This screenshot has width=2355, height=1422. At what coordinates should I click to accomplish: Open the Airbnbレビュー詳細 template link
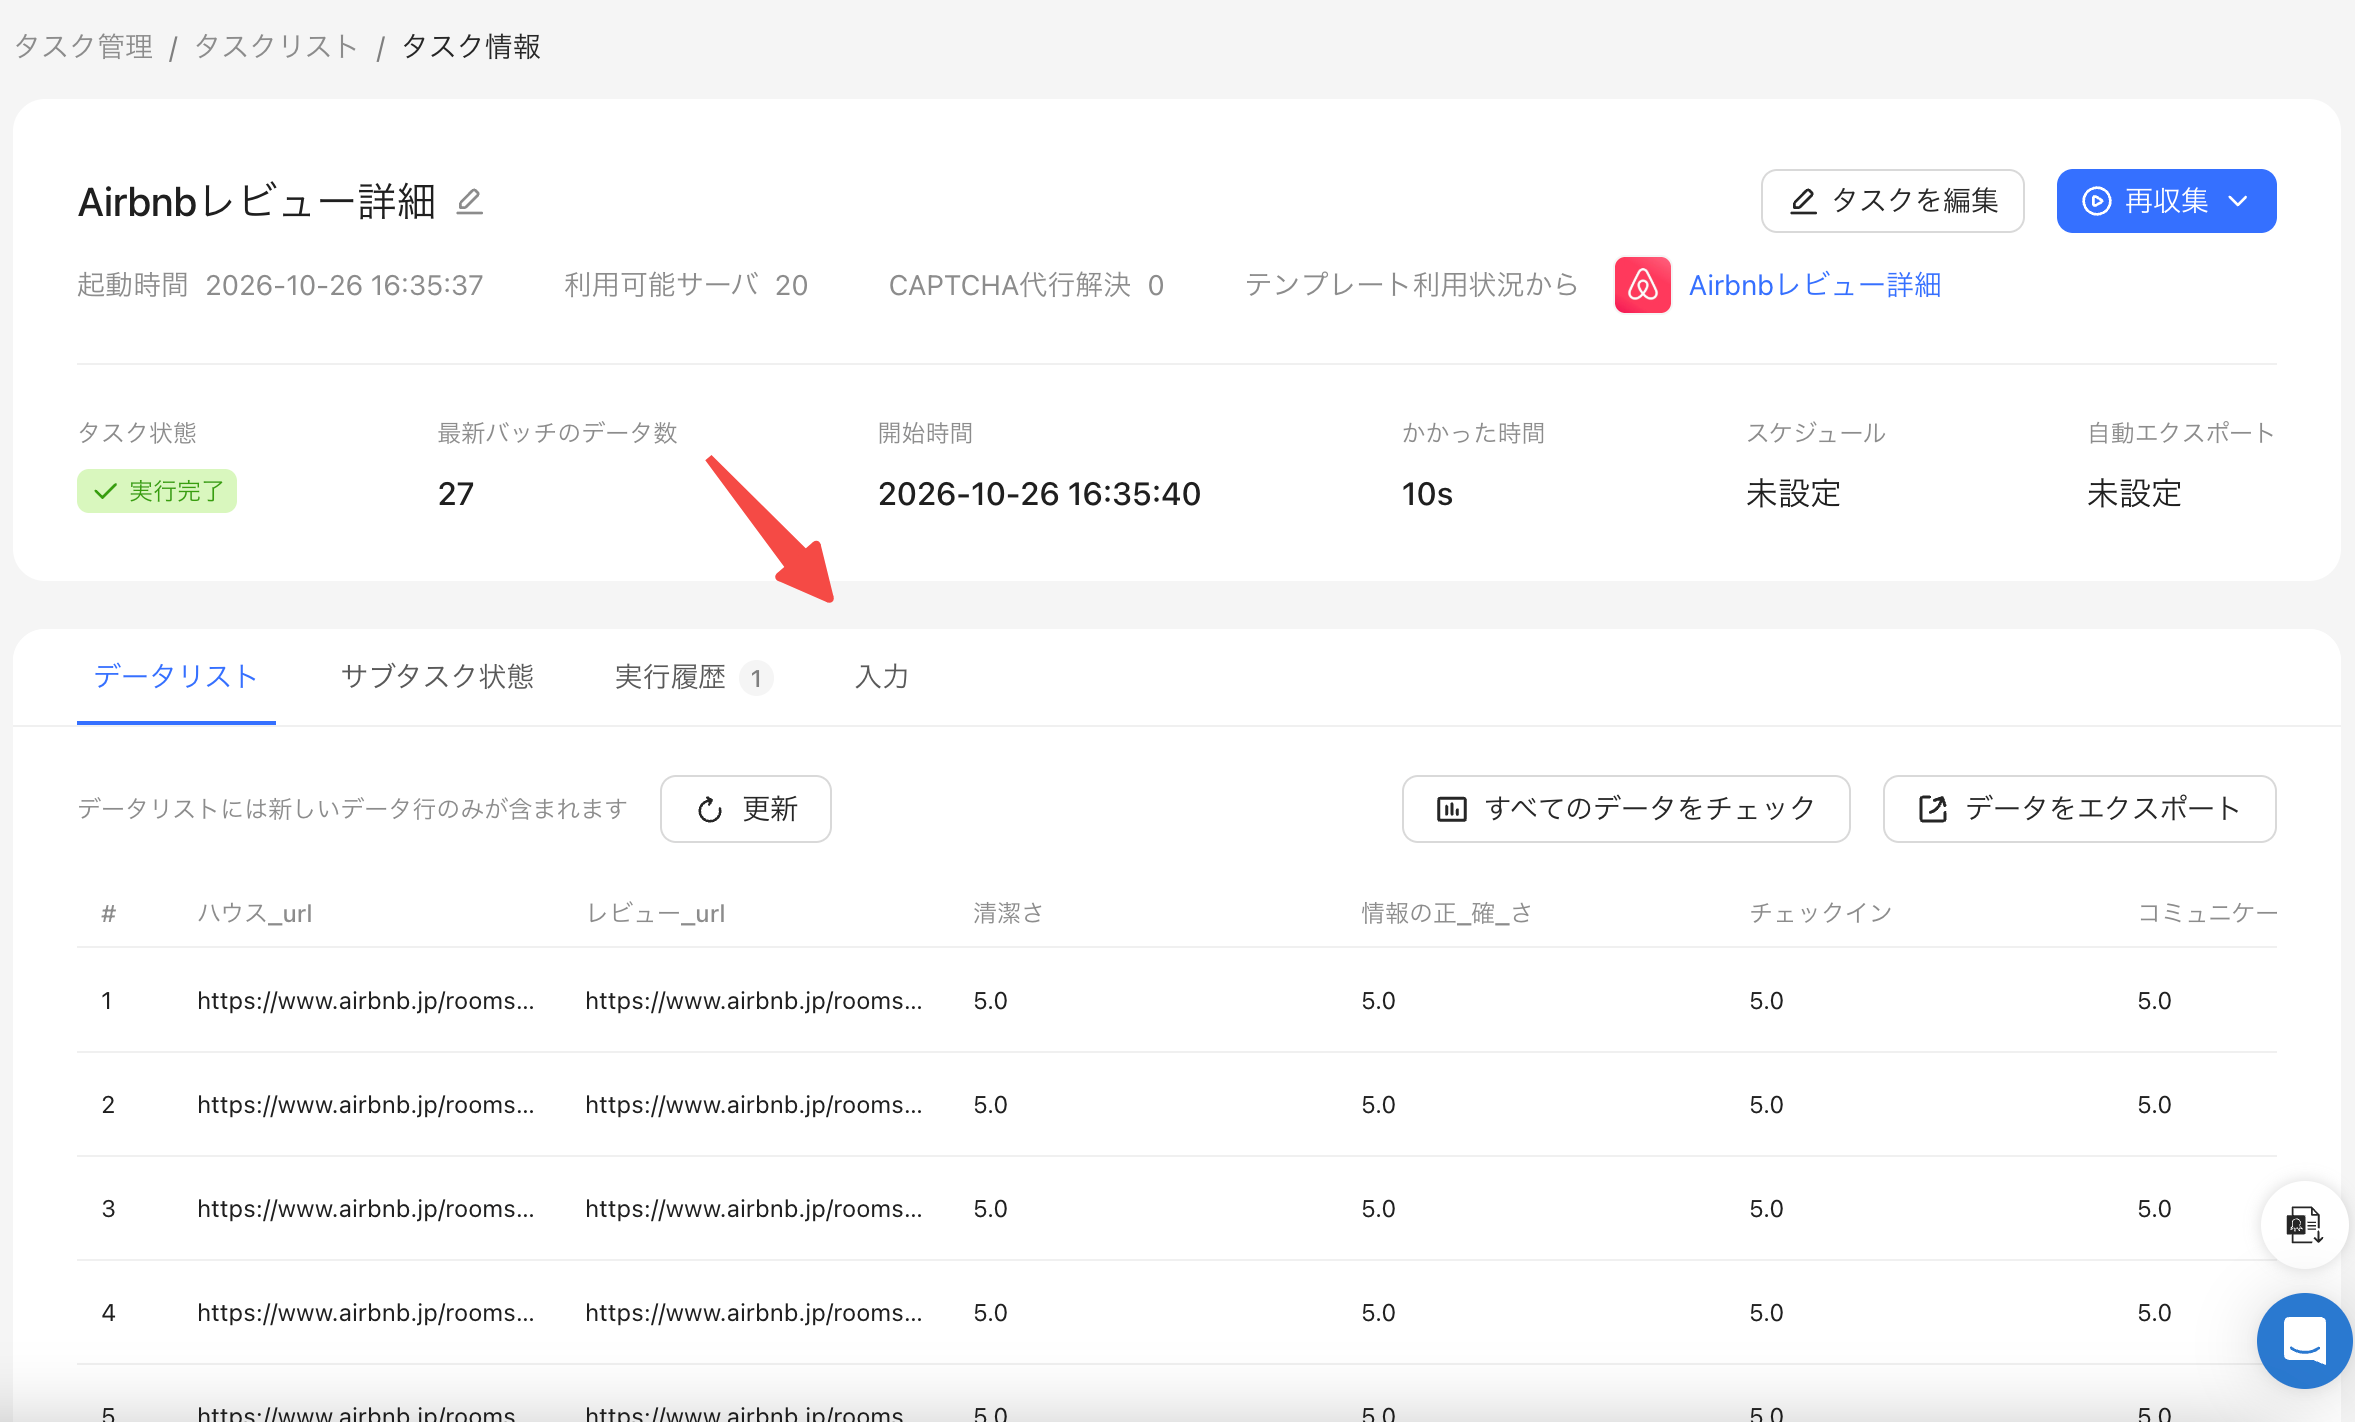tap(1814, 285)
